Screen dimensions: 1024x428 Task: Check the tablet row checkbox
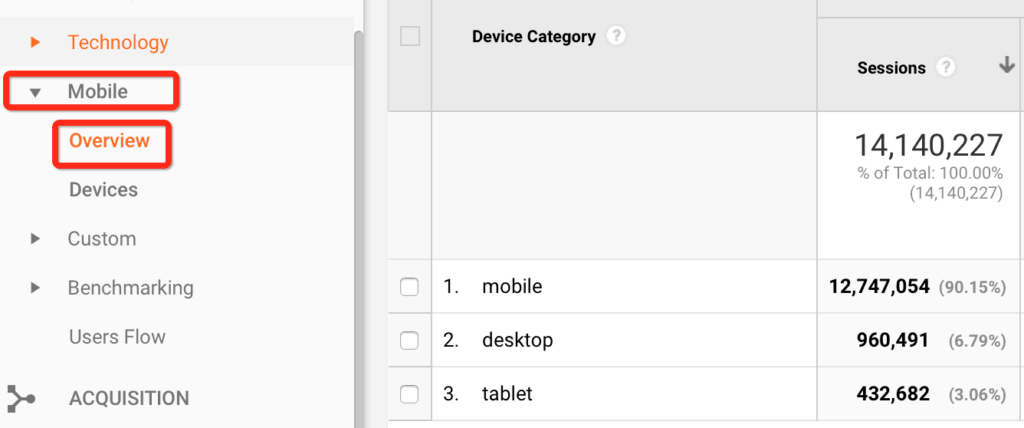[x=409, y=394]
